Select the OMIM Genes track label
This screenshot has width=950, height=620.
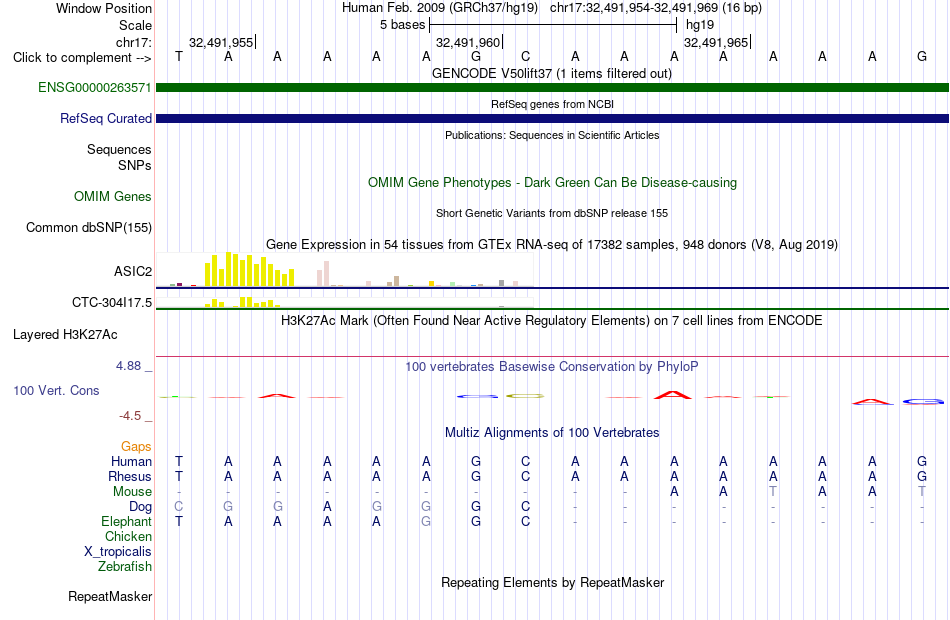113,196
